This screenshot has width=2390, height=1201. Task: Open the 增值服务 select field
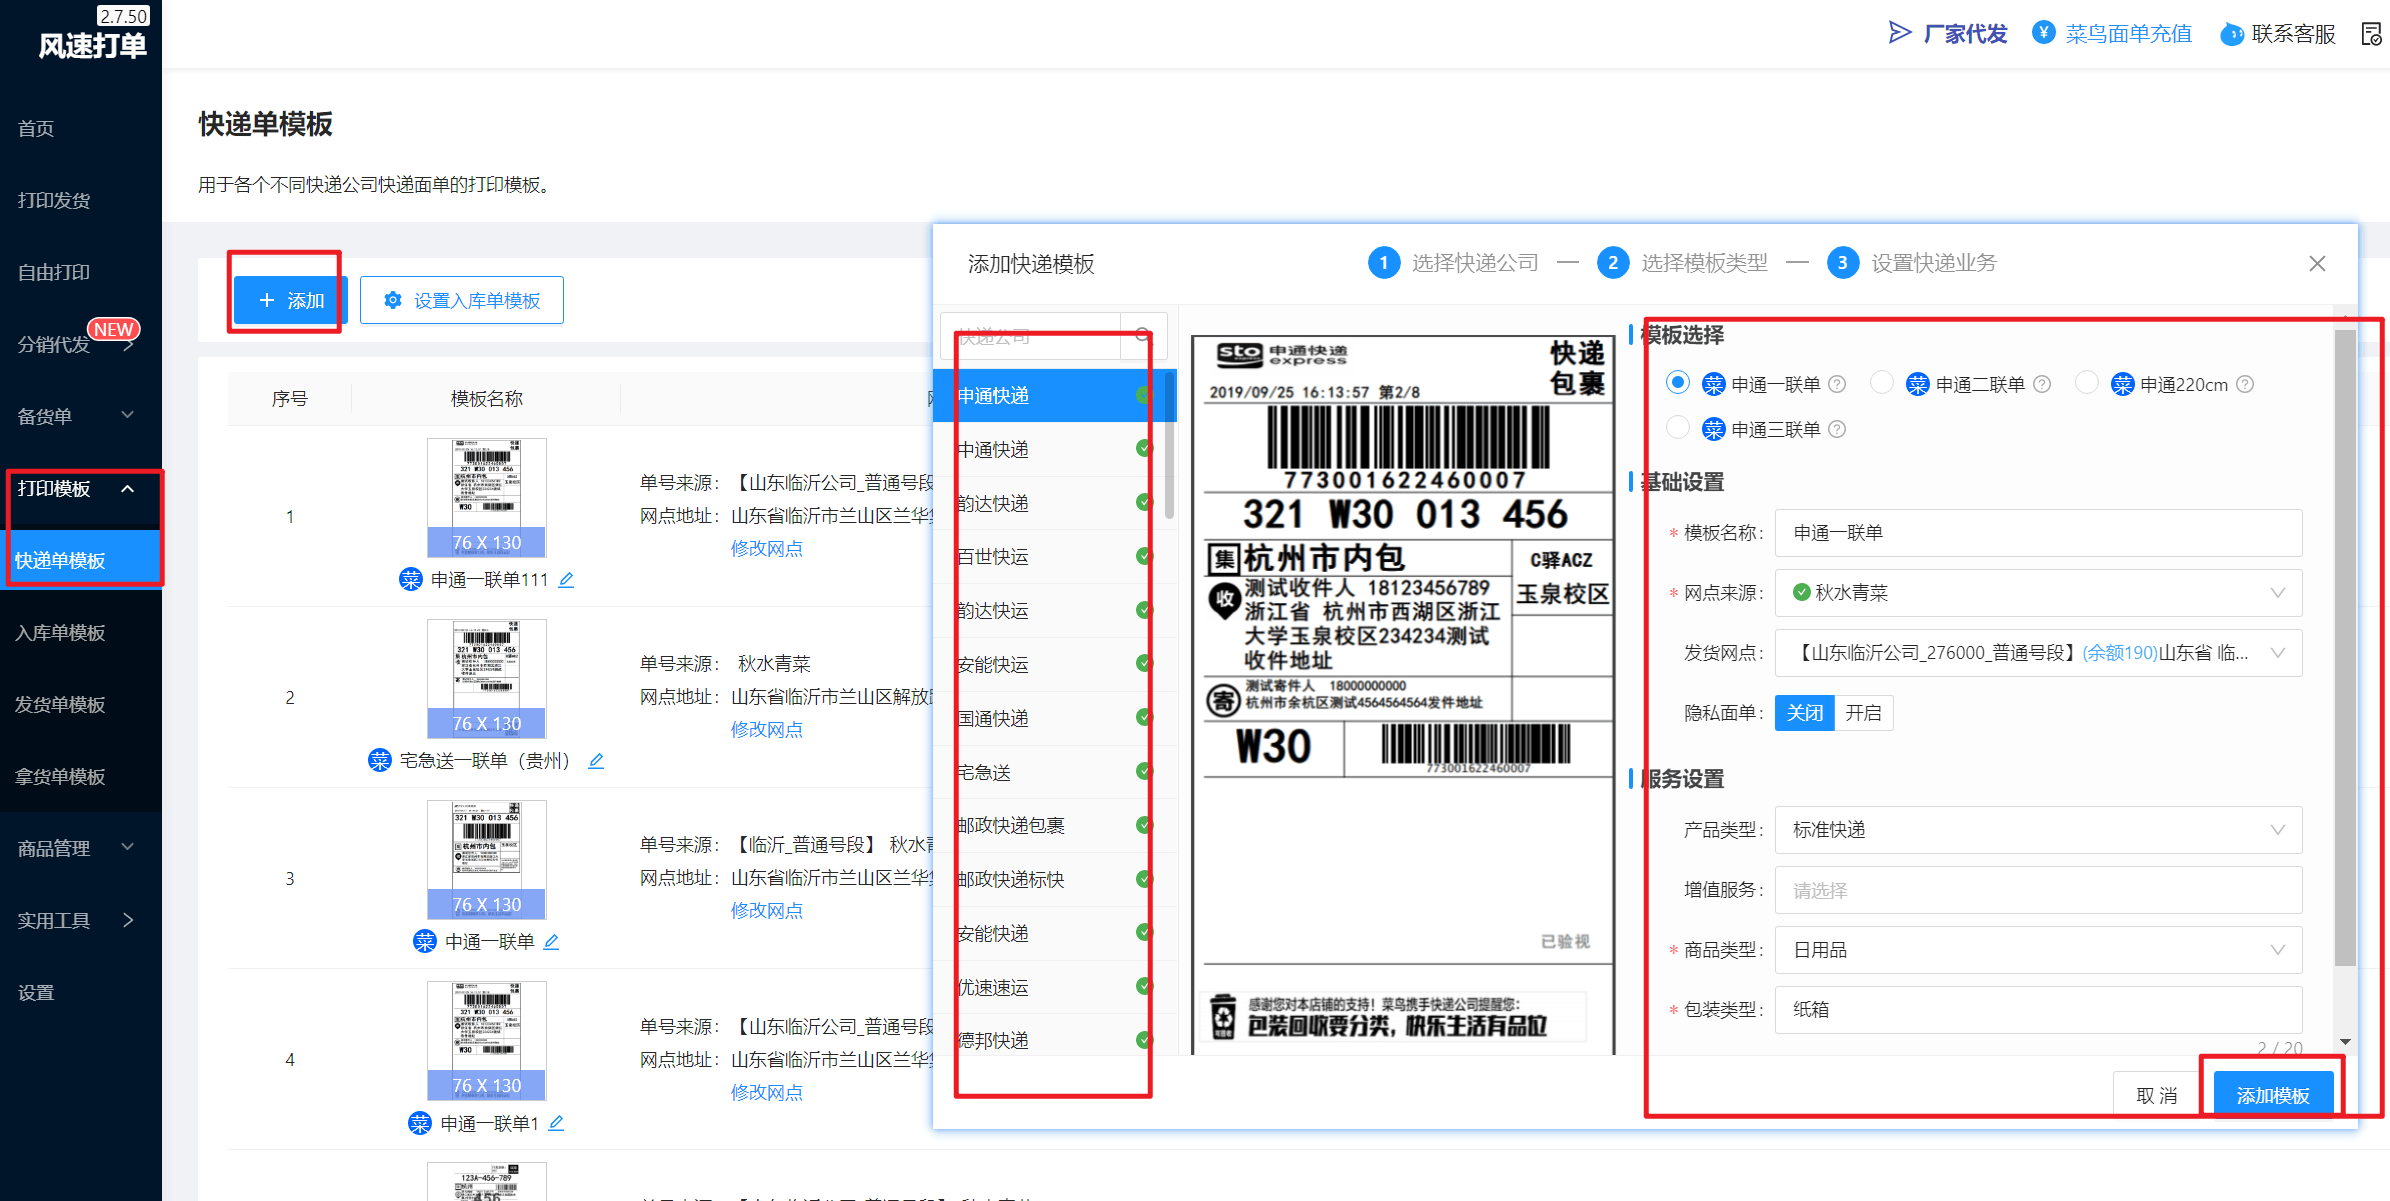click(2038, 890)
